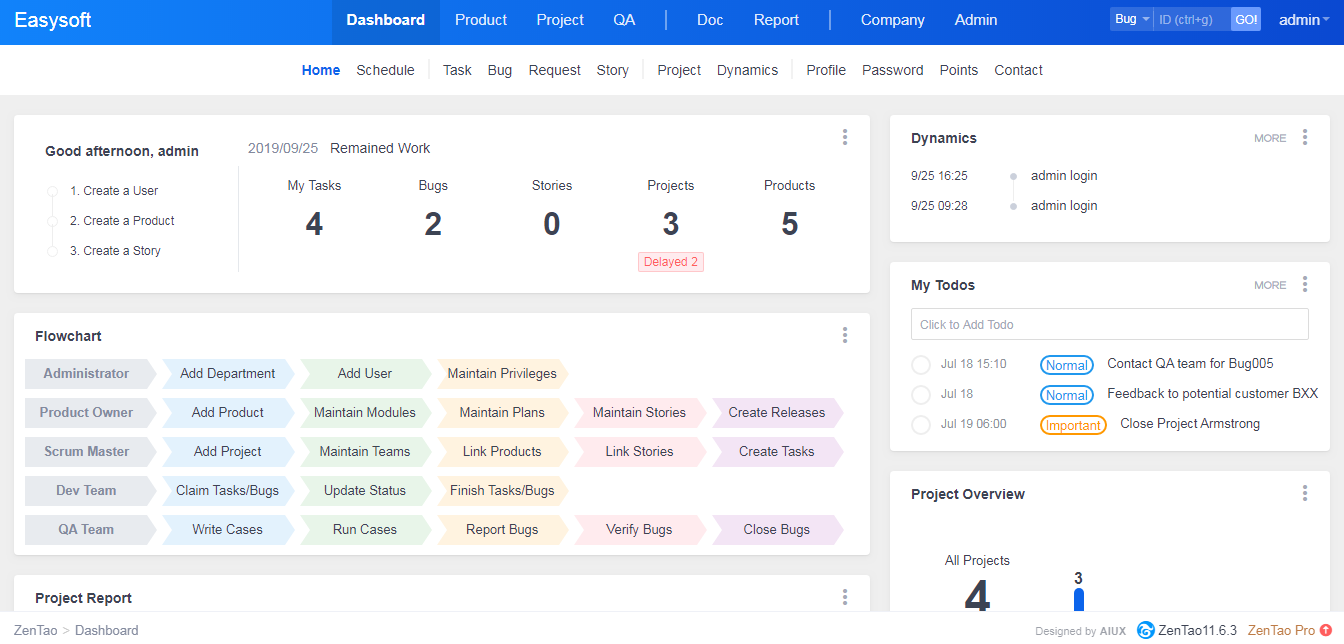
Task: Check off 'Feedback to potential customer BXX' todo
Action: pyautogui.click(x=921, y=395)
